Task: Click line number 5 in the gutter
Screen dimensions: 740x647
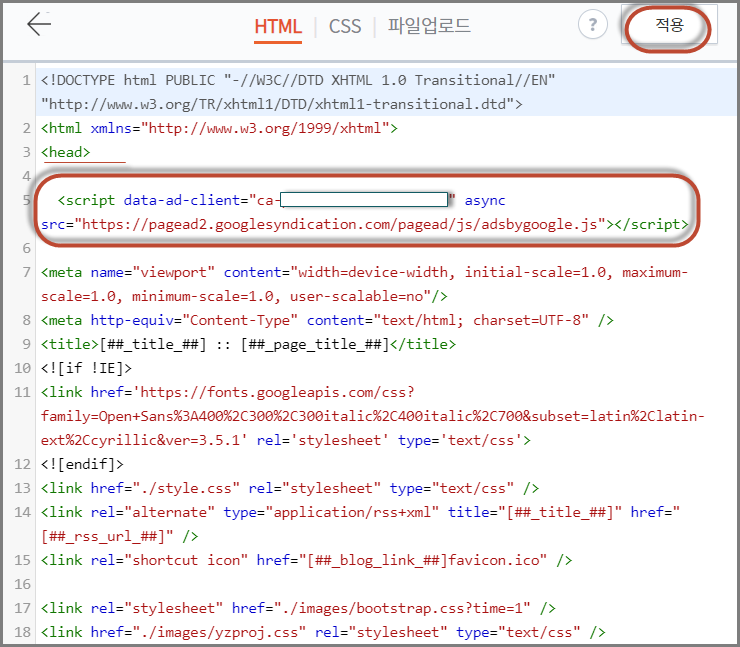Action: pos(26,201)
